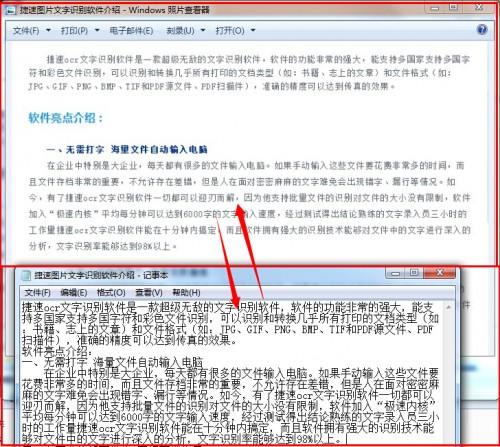This screenshot has height=447, width=500.
Task: Click 电子邮件(E) in Photo Viewer toolbar
Action: 131,31
